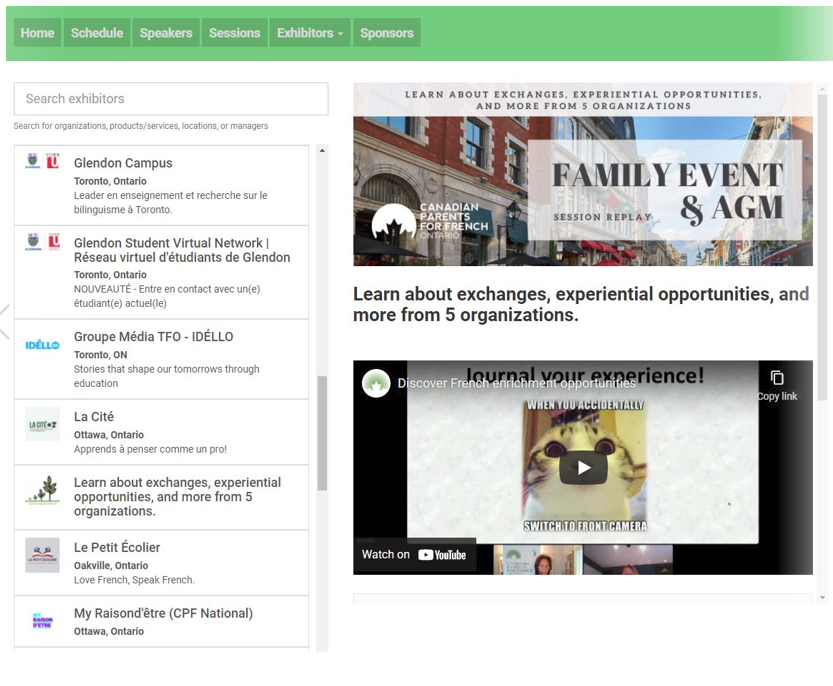Navigate to Sessions
Viewport: 833px width, 686px height.
pyautogui.click(x=234, y=33)
